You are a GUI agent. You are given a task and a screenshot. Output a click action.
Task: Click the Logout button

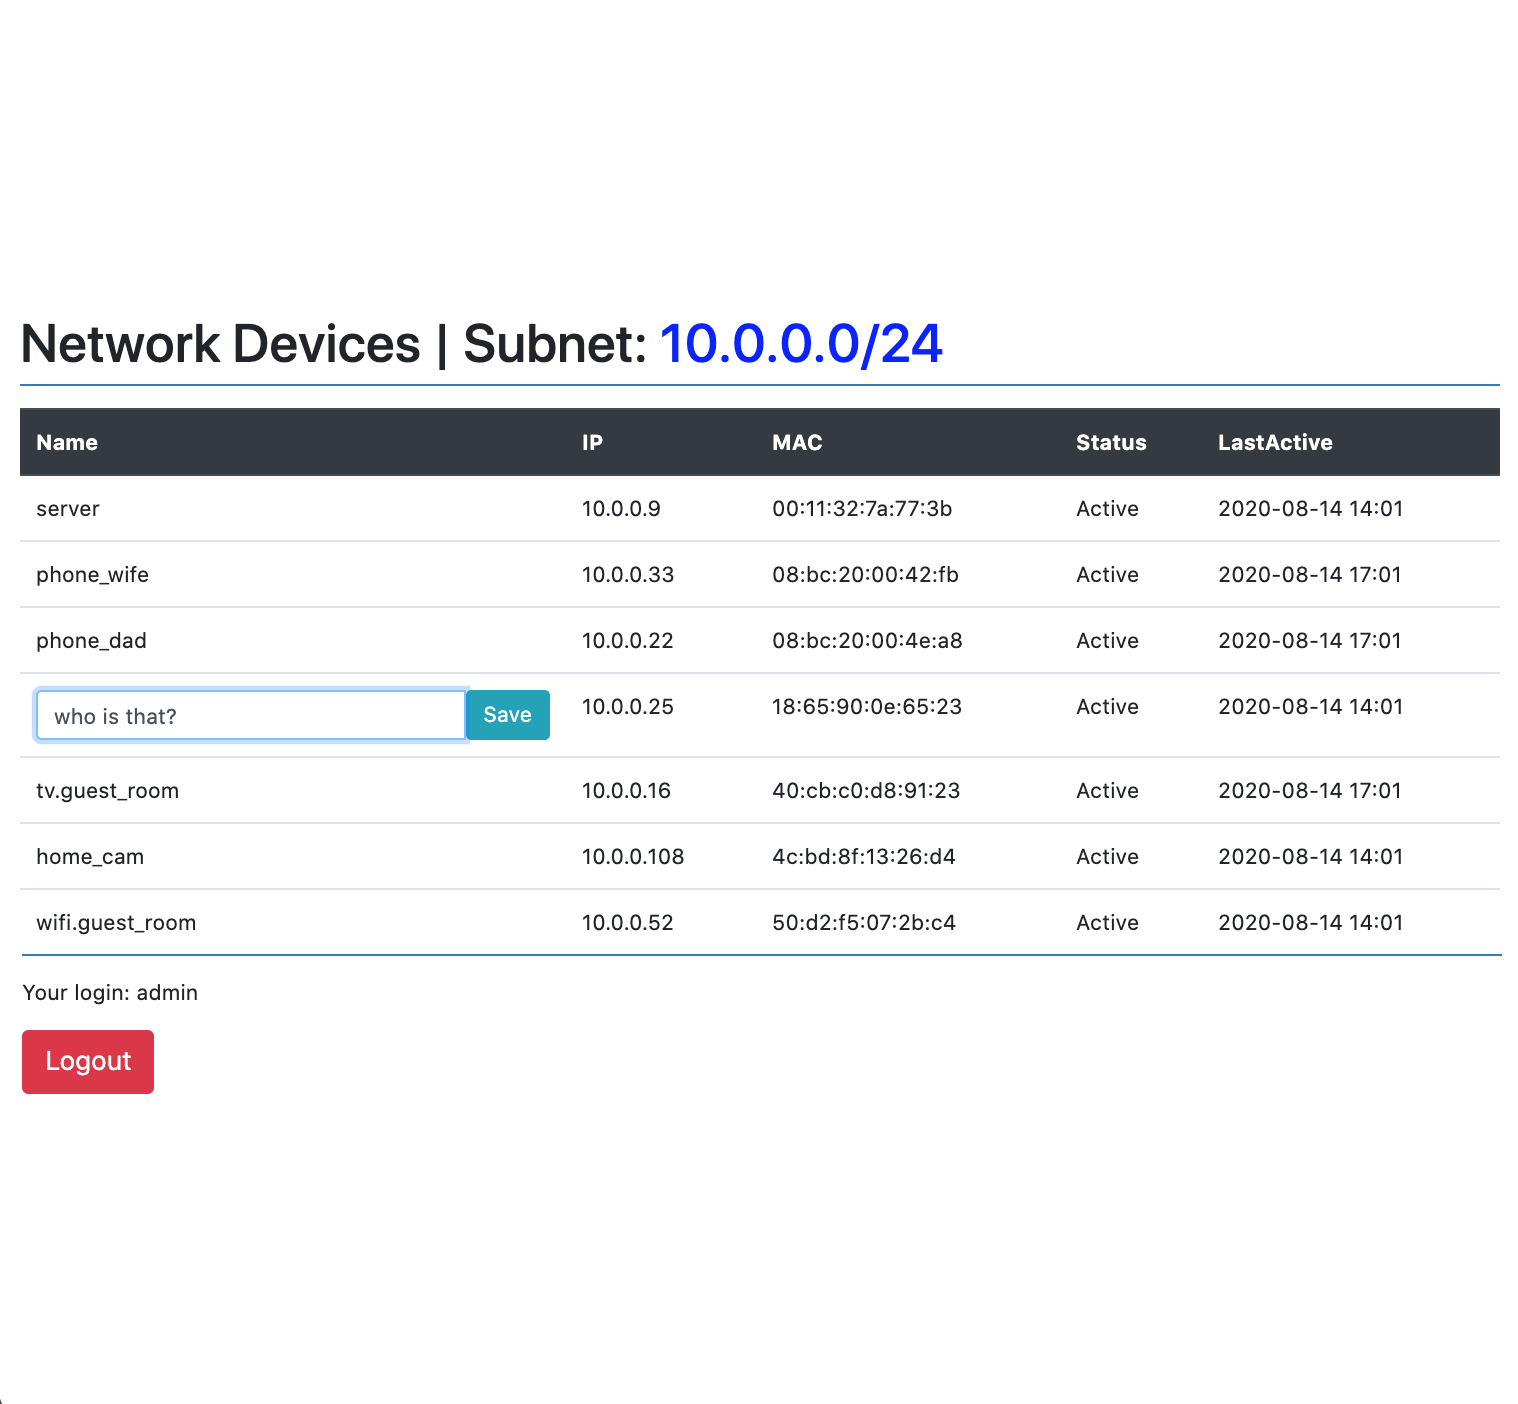click(87, 1061)
